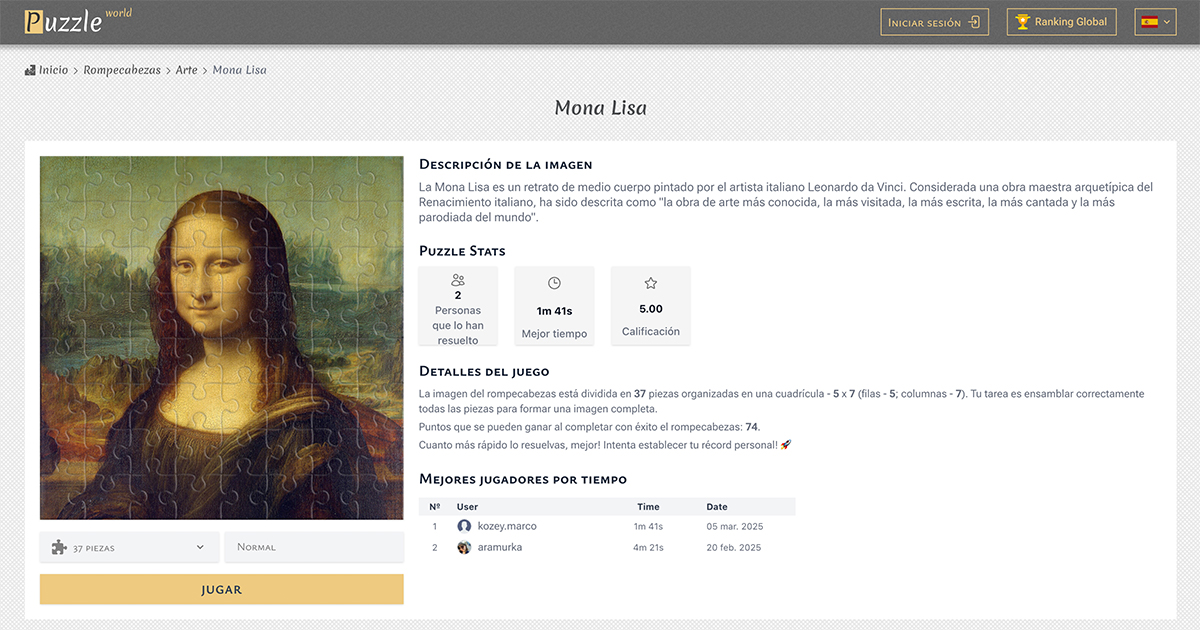Click the people icon in Puzzle Stats
Viewport: 1200px width, 630px height.
[457, 283]
